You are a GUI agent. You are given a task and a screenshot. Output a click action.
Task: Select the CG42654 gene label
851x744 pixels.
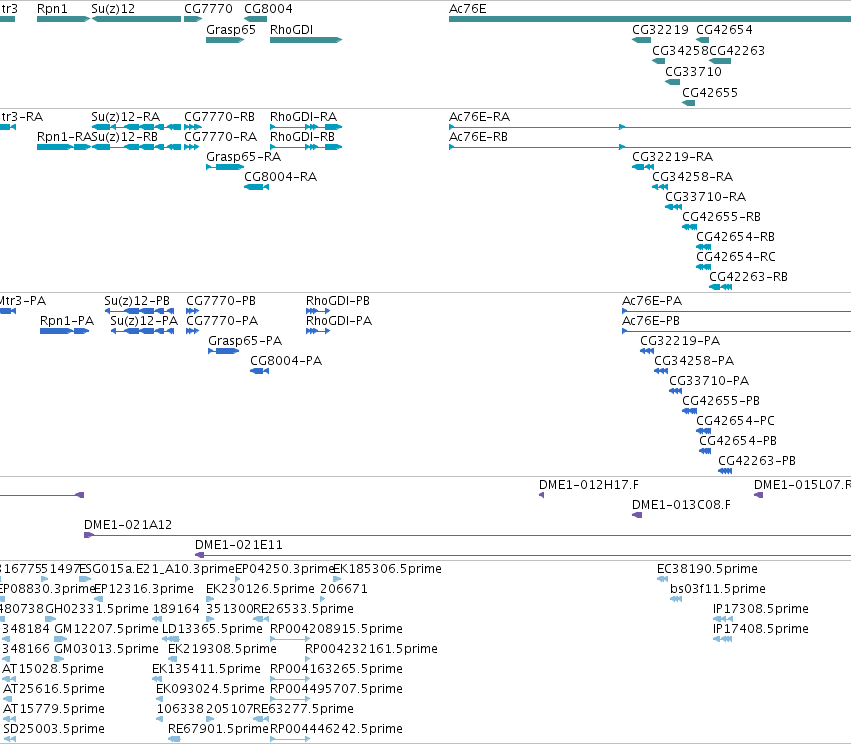725,29
